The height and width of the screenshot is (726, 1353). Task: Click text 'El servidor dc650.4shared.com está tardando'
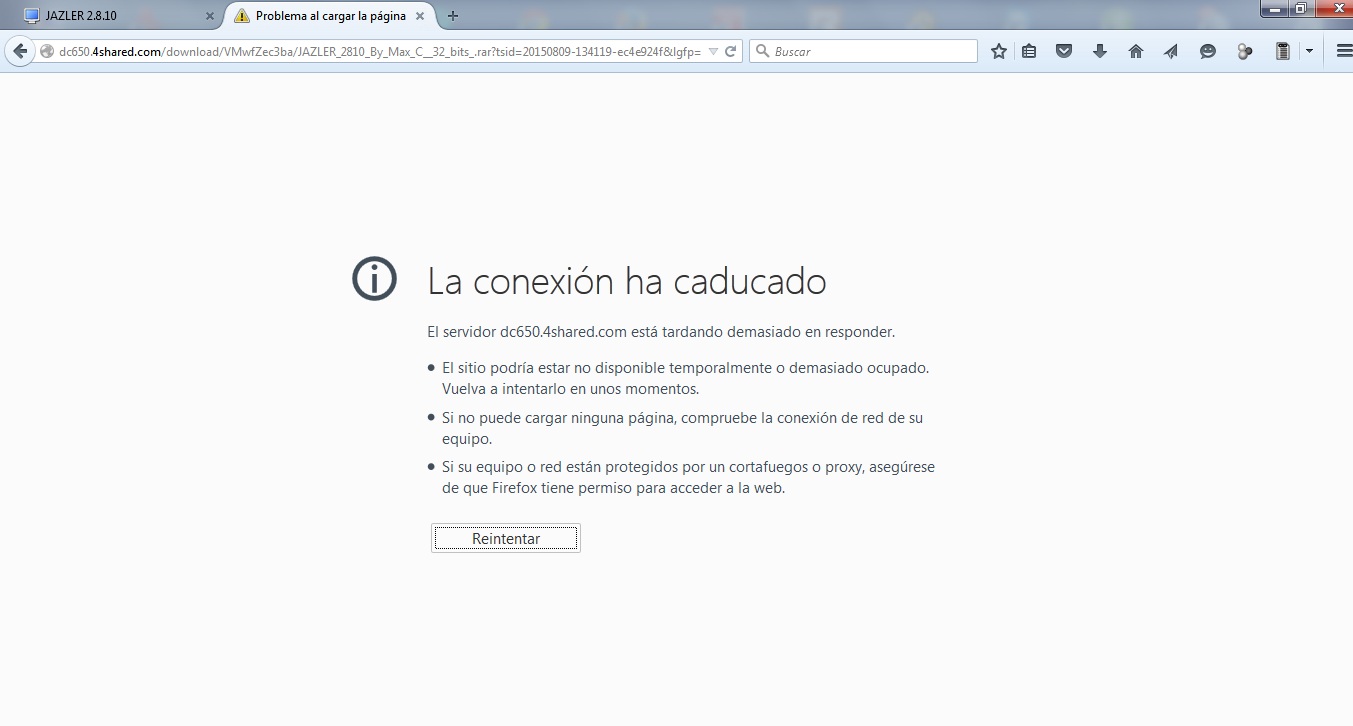tap(661, 332)
